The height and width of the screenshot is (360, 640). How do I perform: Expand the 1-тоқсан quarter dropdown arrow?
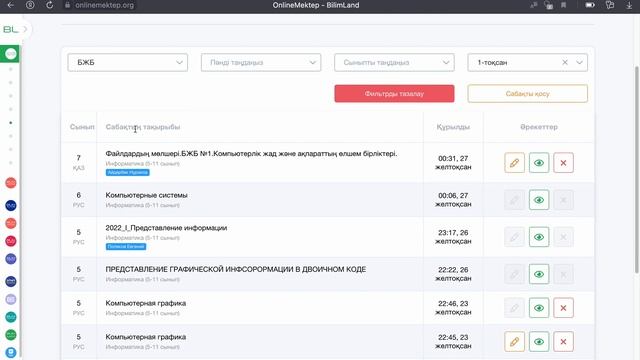click(x=579, y=62)
